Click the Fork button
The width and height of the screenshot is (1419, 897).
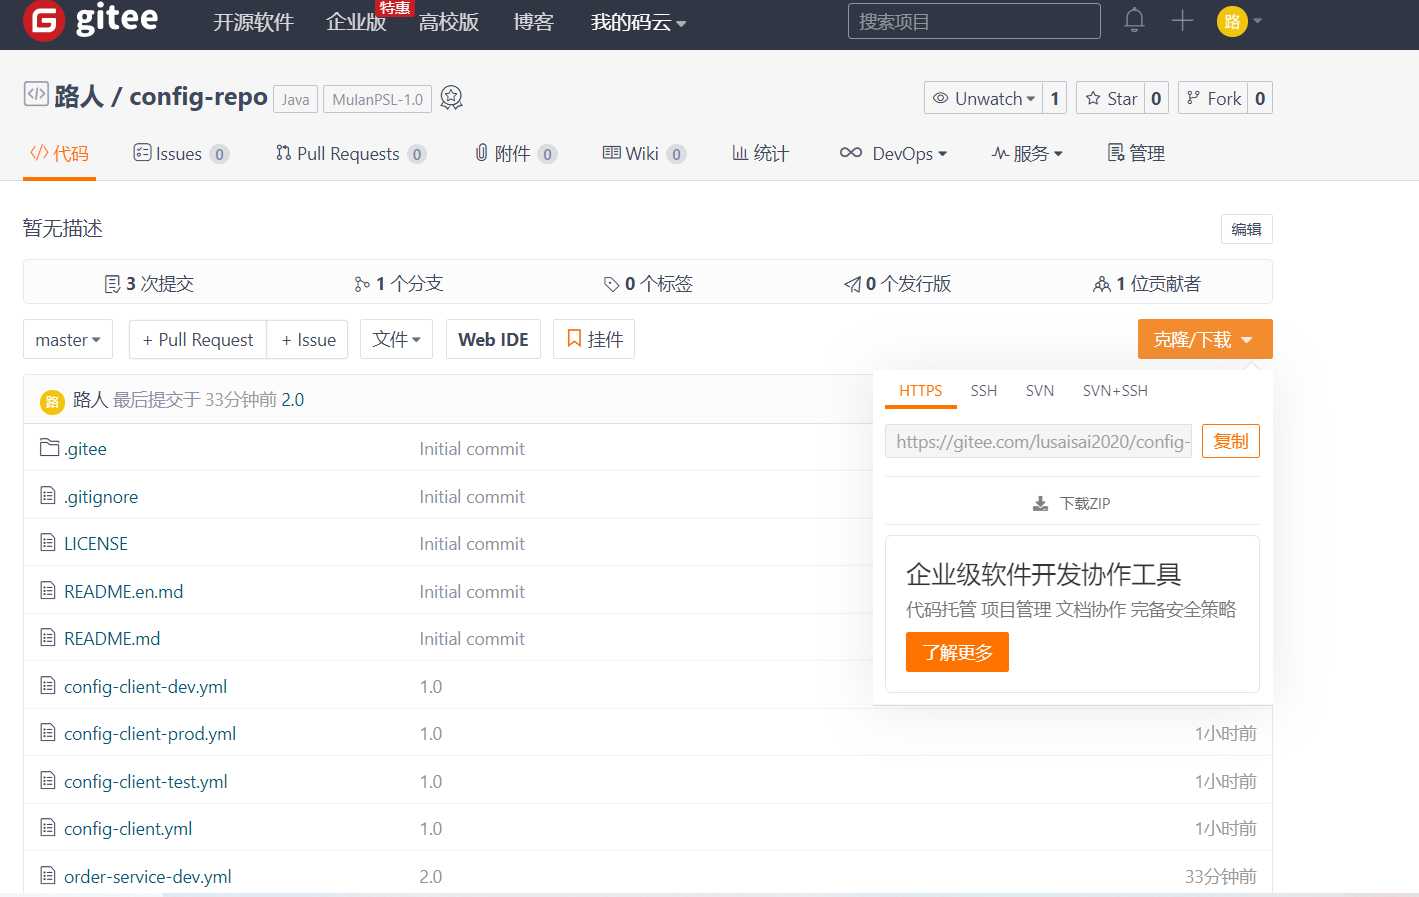click(1213, 98)
